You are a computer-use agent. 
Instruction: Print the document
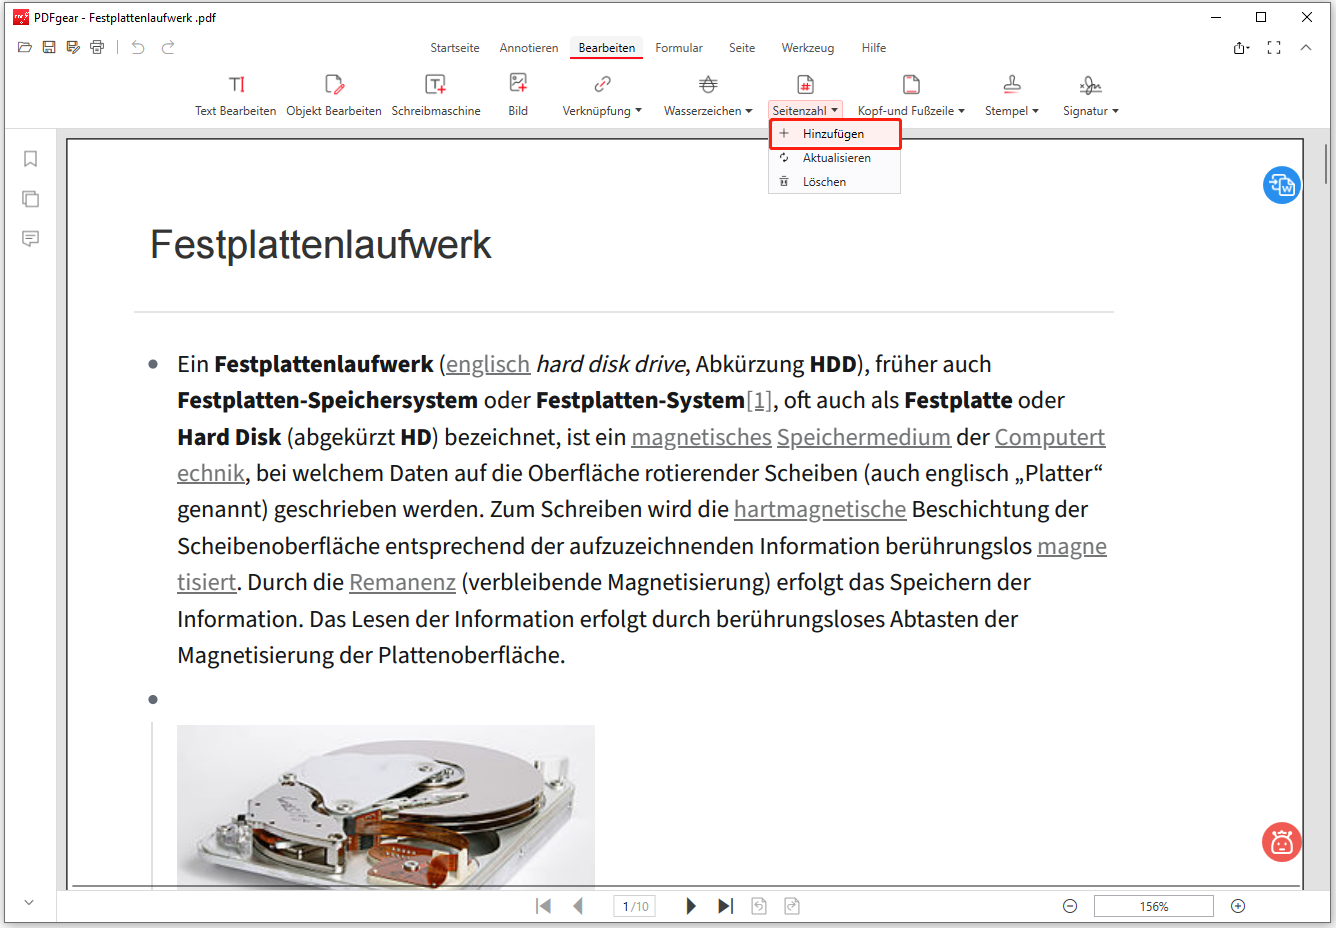pos(96,47)
